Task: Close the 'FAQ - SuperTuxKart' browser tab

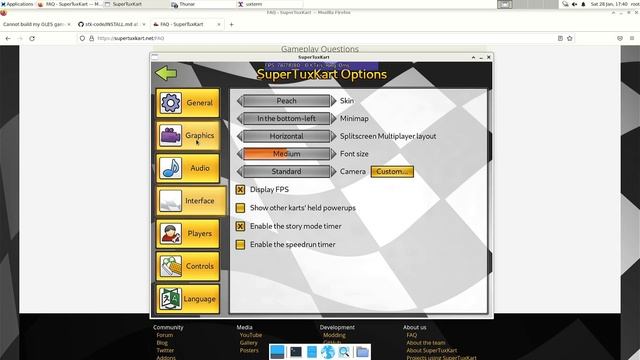Action: point(219,24)
